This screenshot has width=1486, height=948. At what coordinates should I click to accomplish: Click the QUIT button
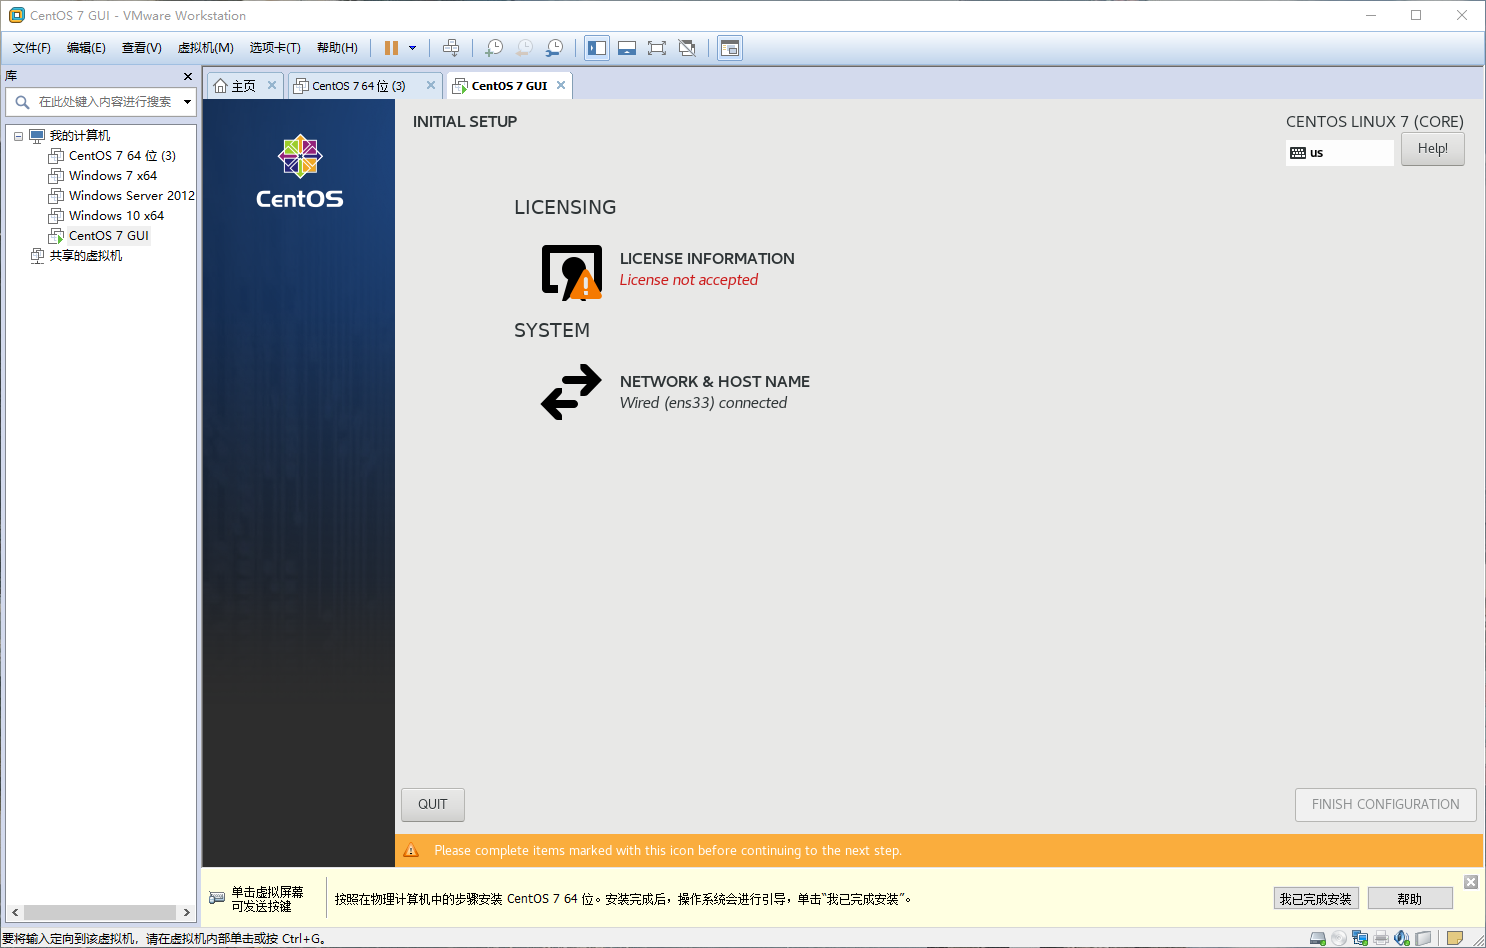click(x=433, y=804)
